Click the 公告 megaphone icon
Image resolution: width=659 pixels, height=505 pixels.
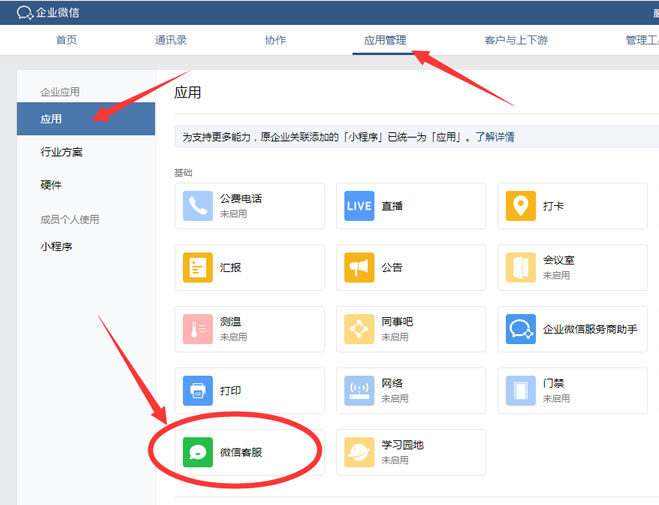pos(360,268)
